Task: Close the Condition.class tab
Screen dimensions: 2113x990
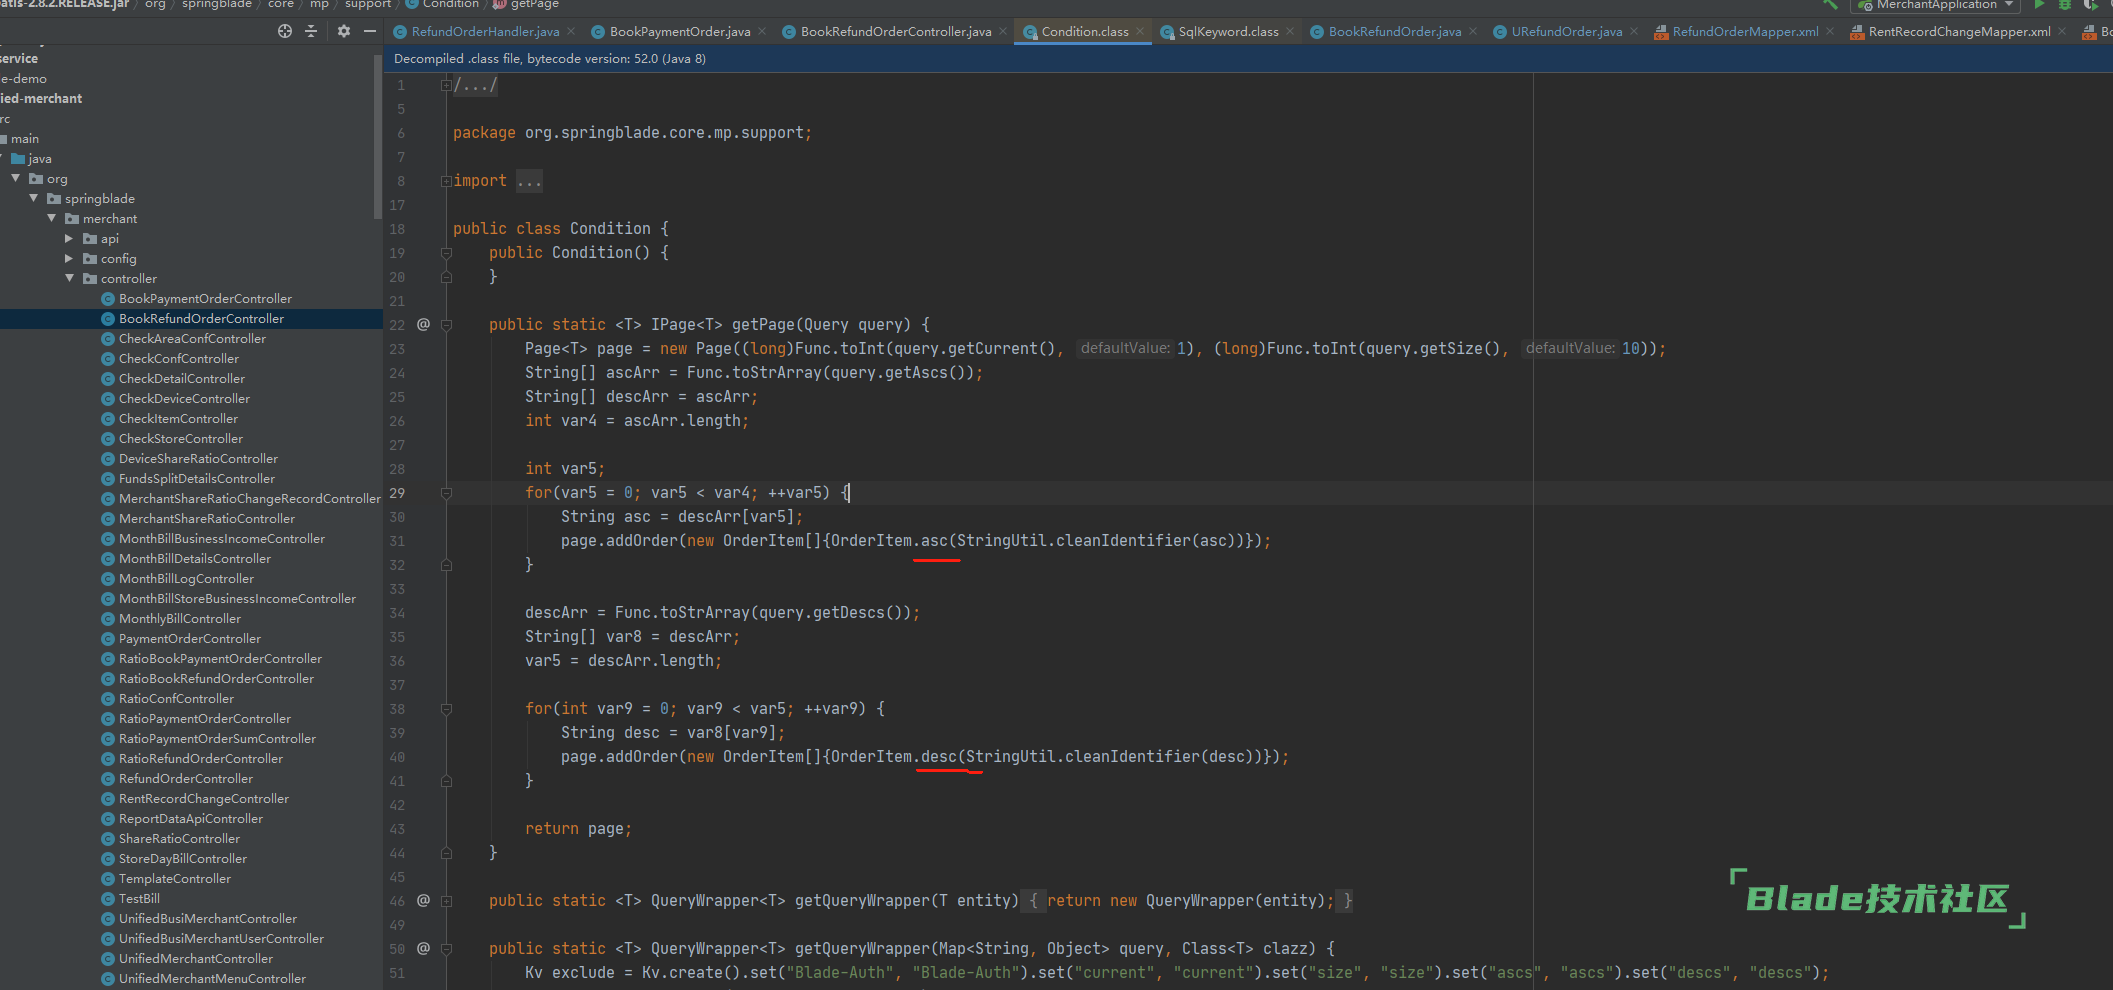Action: point(1140,32)
